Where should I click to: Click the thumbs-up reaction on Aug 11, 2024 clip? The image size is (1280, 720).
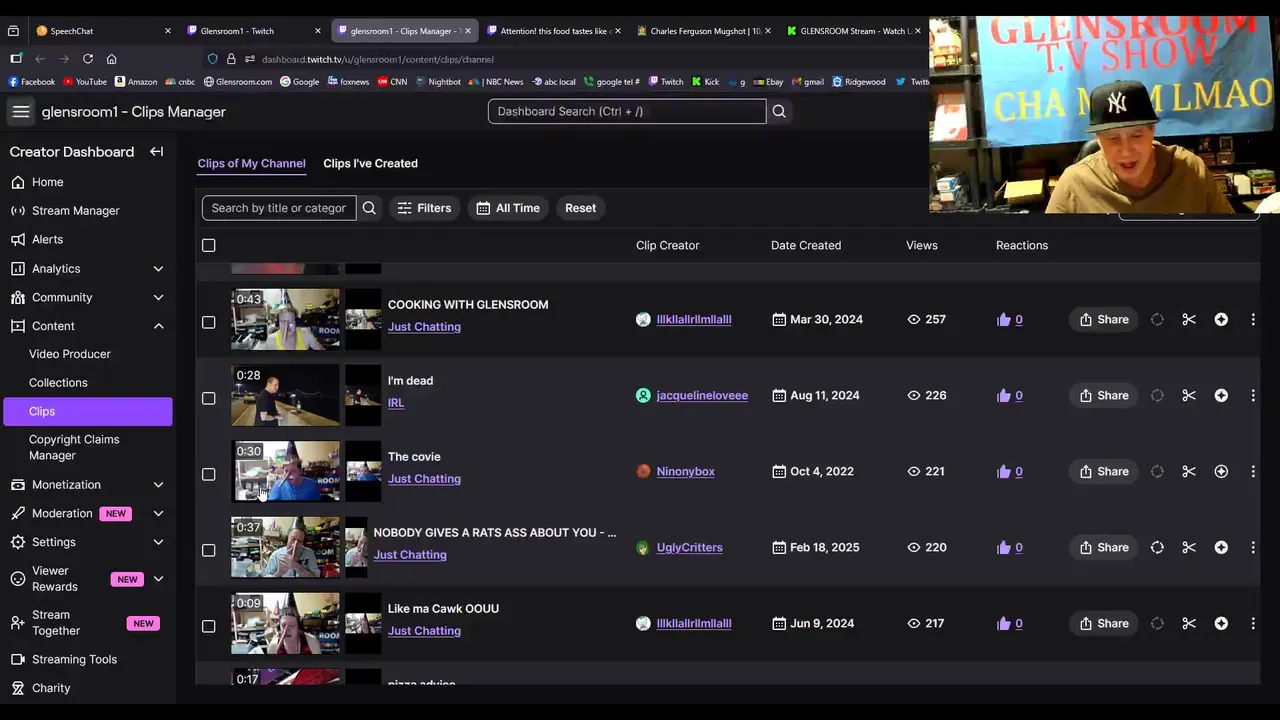(1004, 396)
